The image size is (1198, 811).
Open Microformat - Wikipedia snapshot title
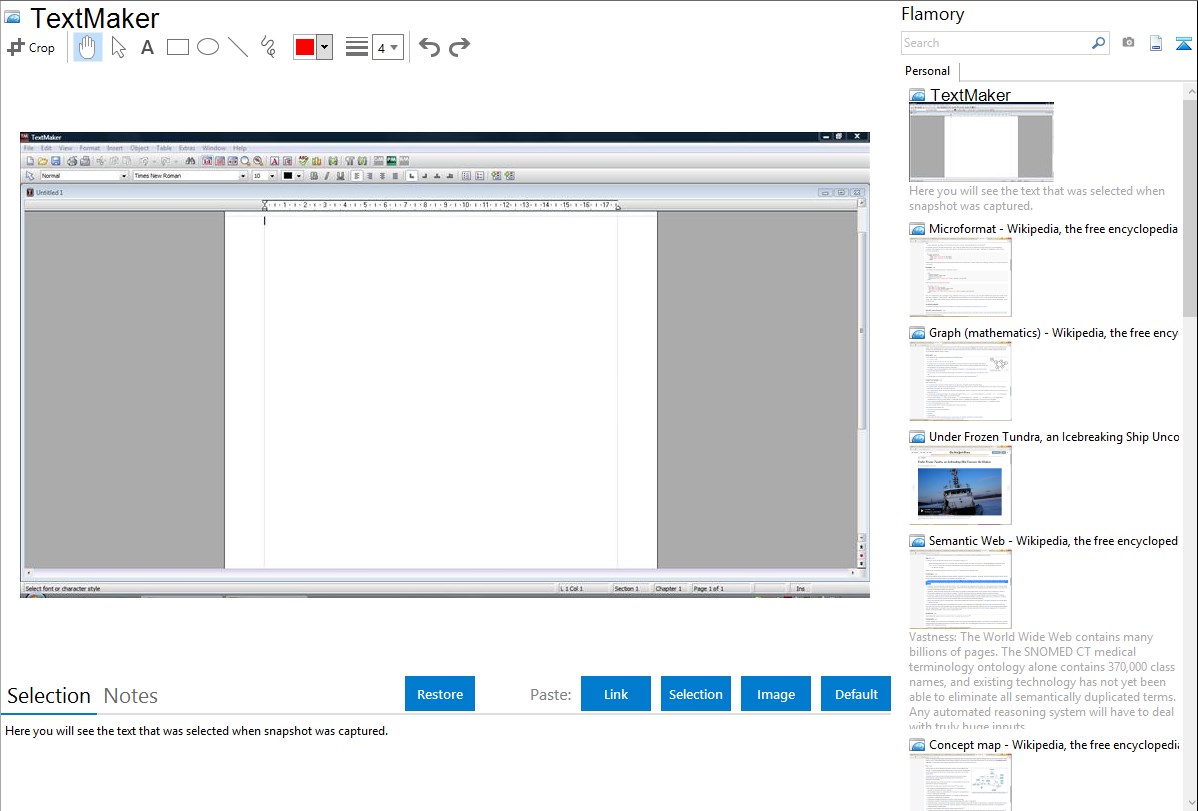1053,229
